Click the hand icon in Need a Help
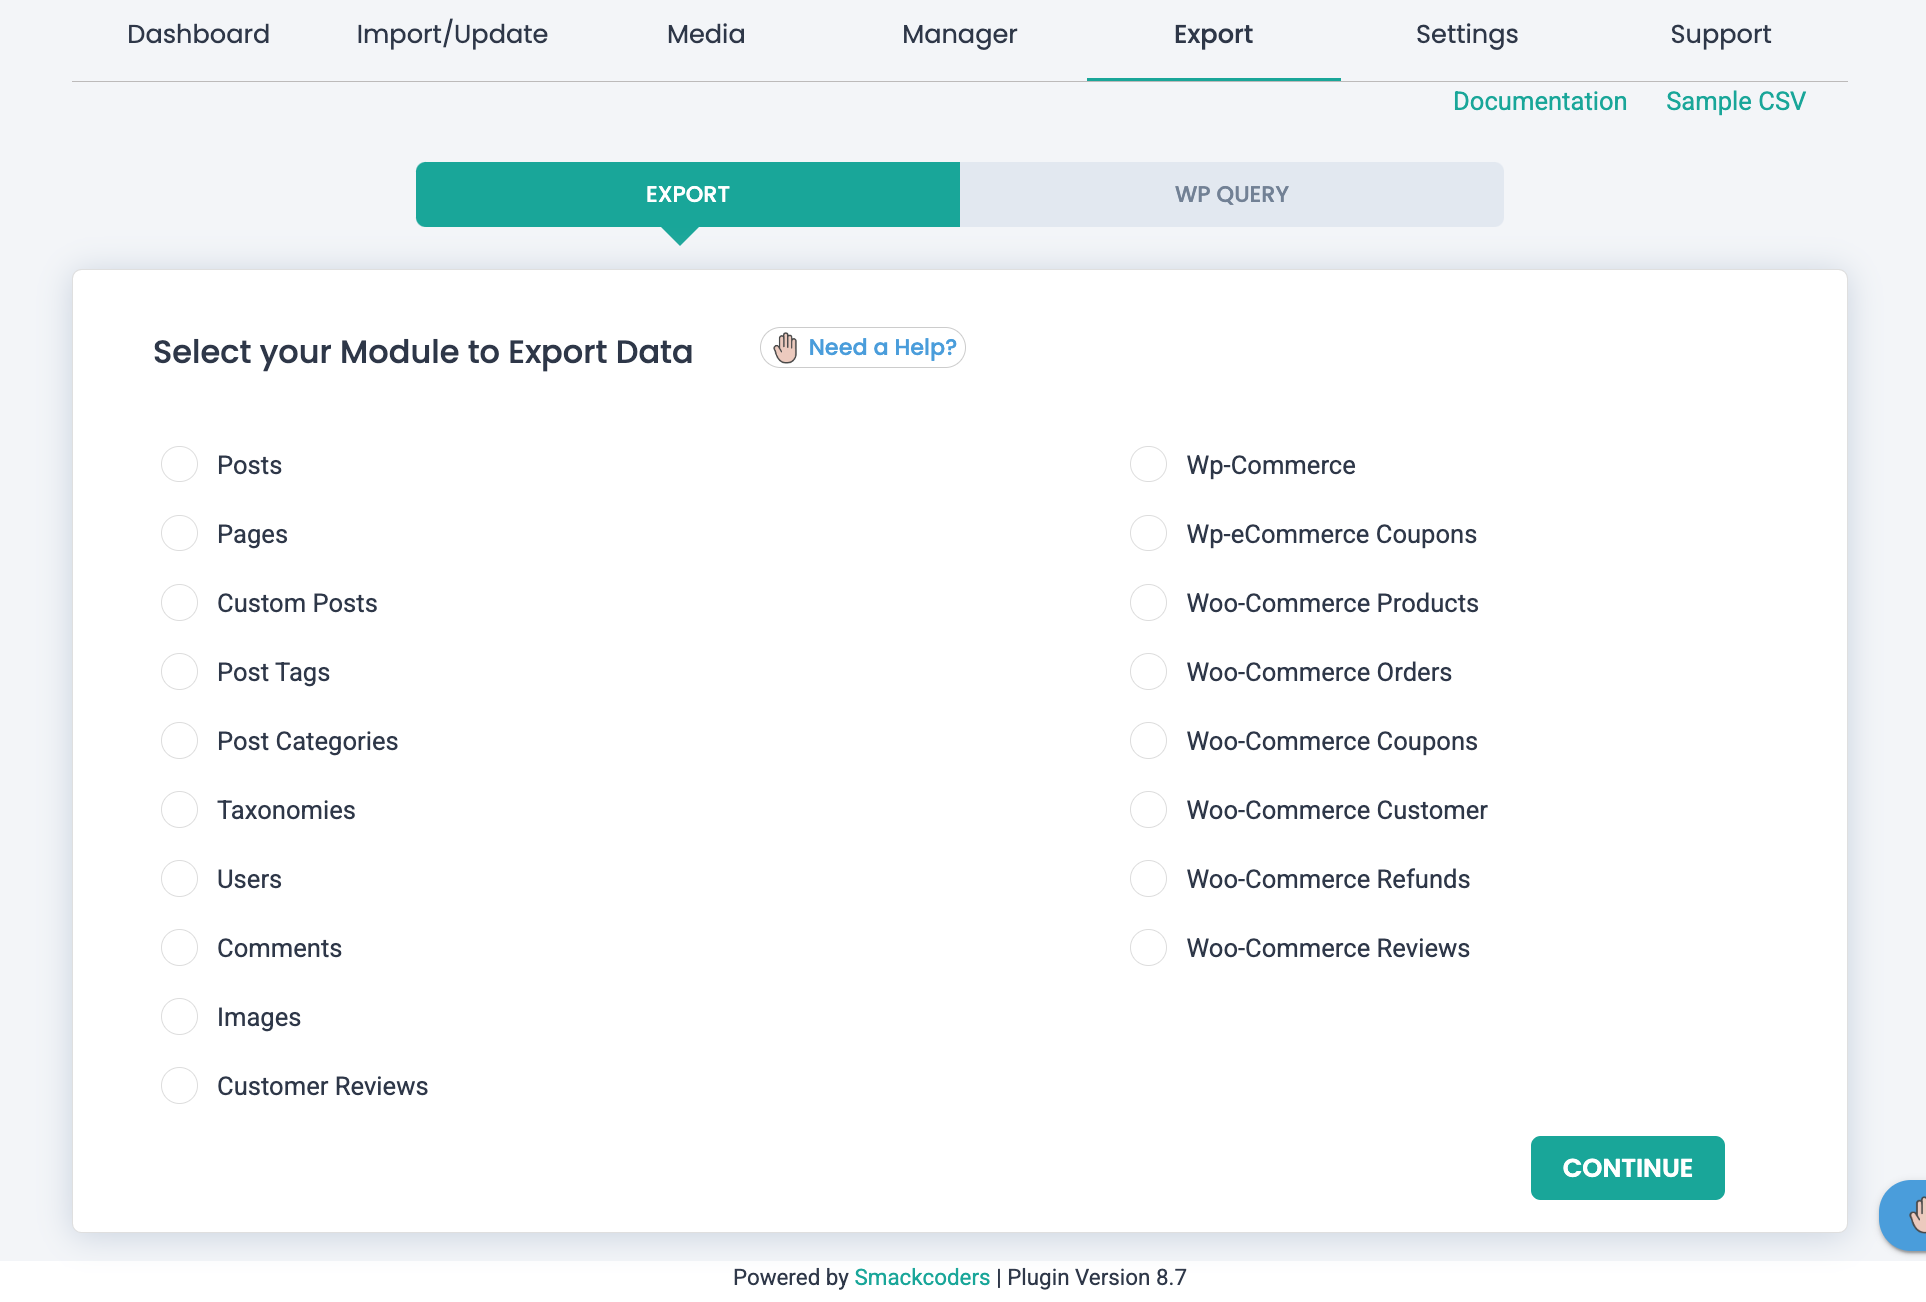Image resolution: width=1926 pixels, height=1302 pixels. 786,347
